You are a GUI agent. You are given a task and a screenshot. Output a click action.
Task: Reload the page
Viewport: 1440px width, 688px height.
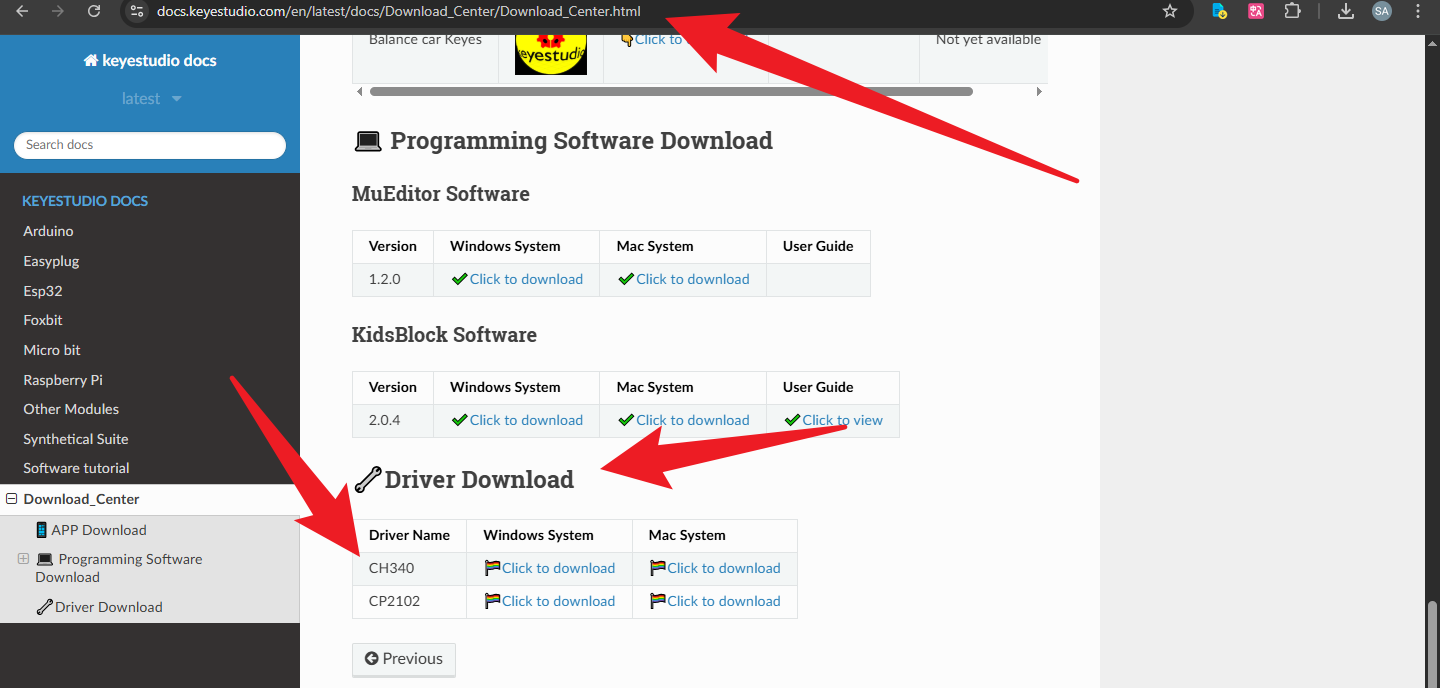94,11
